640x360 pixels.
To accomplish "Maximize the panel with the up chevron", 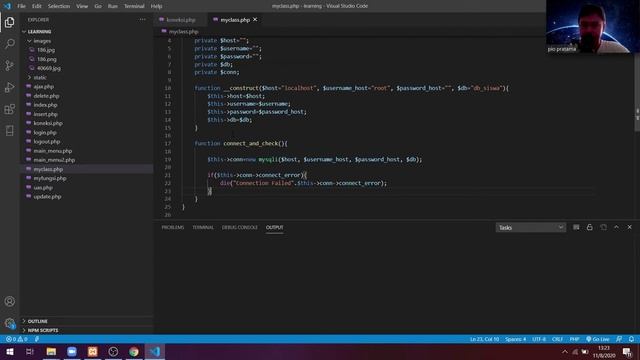I will [x=616, y=227].
